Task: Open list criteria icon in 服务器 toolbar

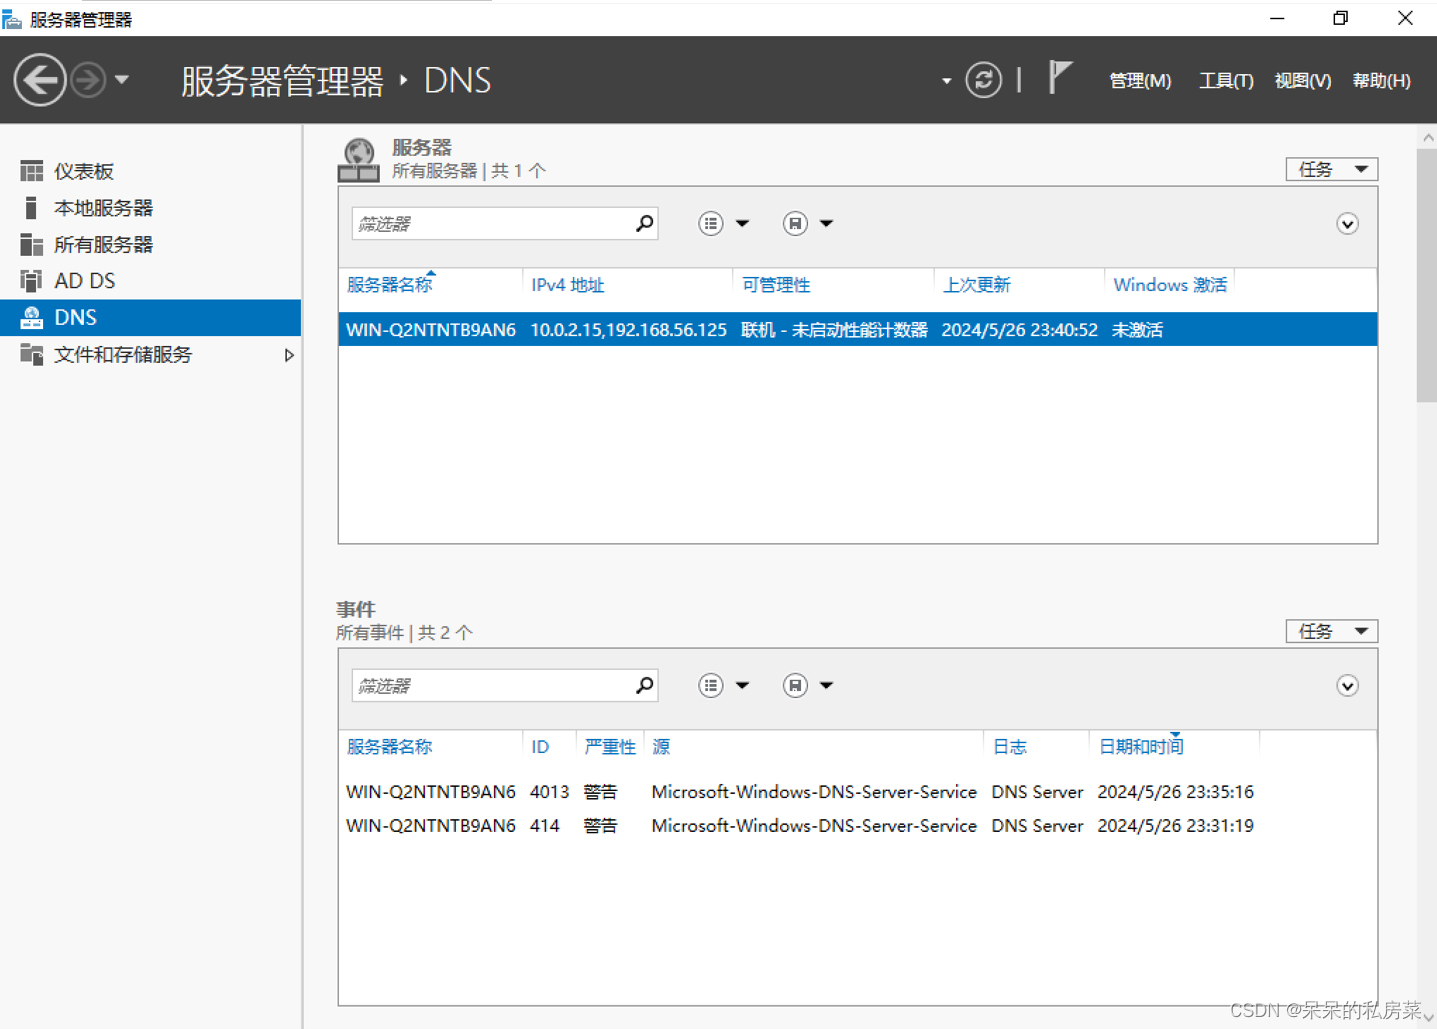Action: 711,224
